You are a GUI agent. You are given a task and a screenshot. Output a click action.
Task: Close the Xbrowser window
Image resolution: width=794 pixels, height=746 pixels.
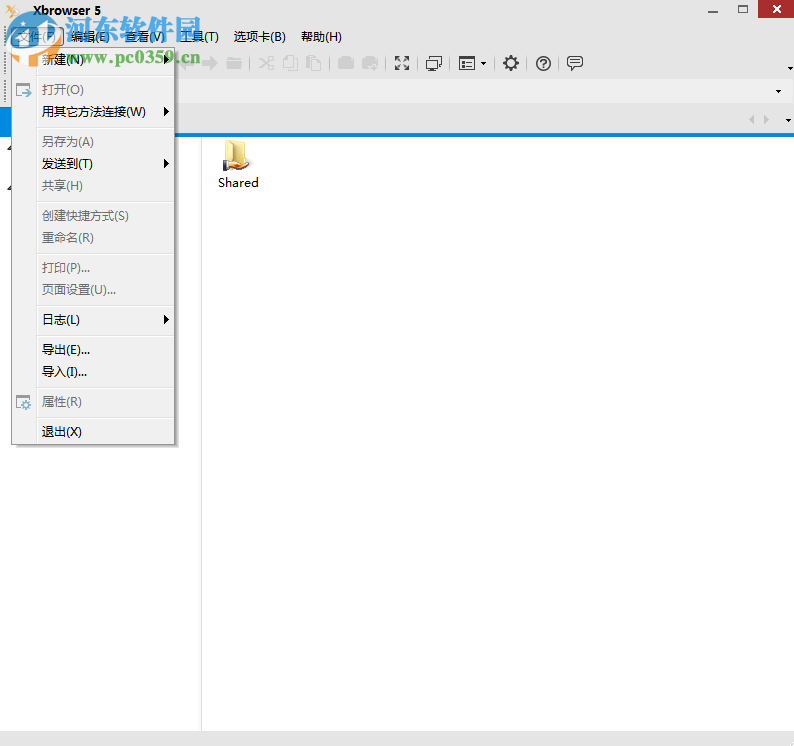click(x=776, y=9)
